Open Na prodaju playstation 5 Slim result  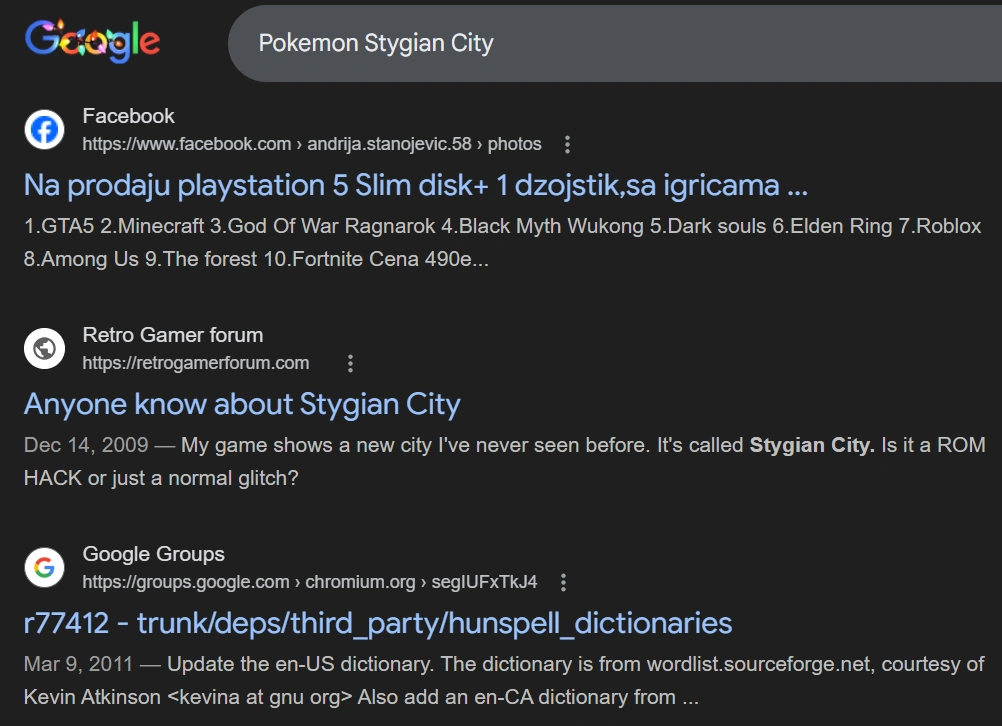416,185
